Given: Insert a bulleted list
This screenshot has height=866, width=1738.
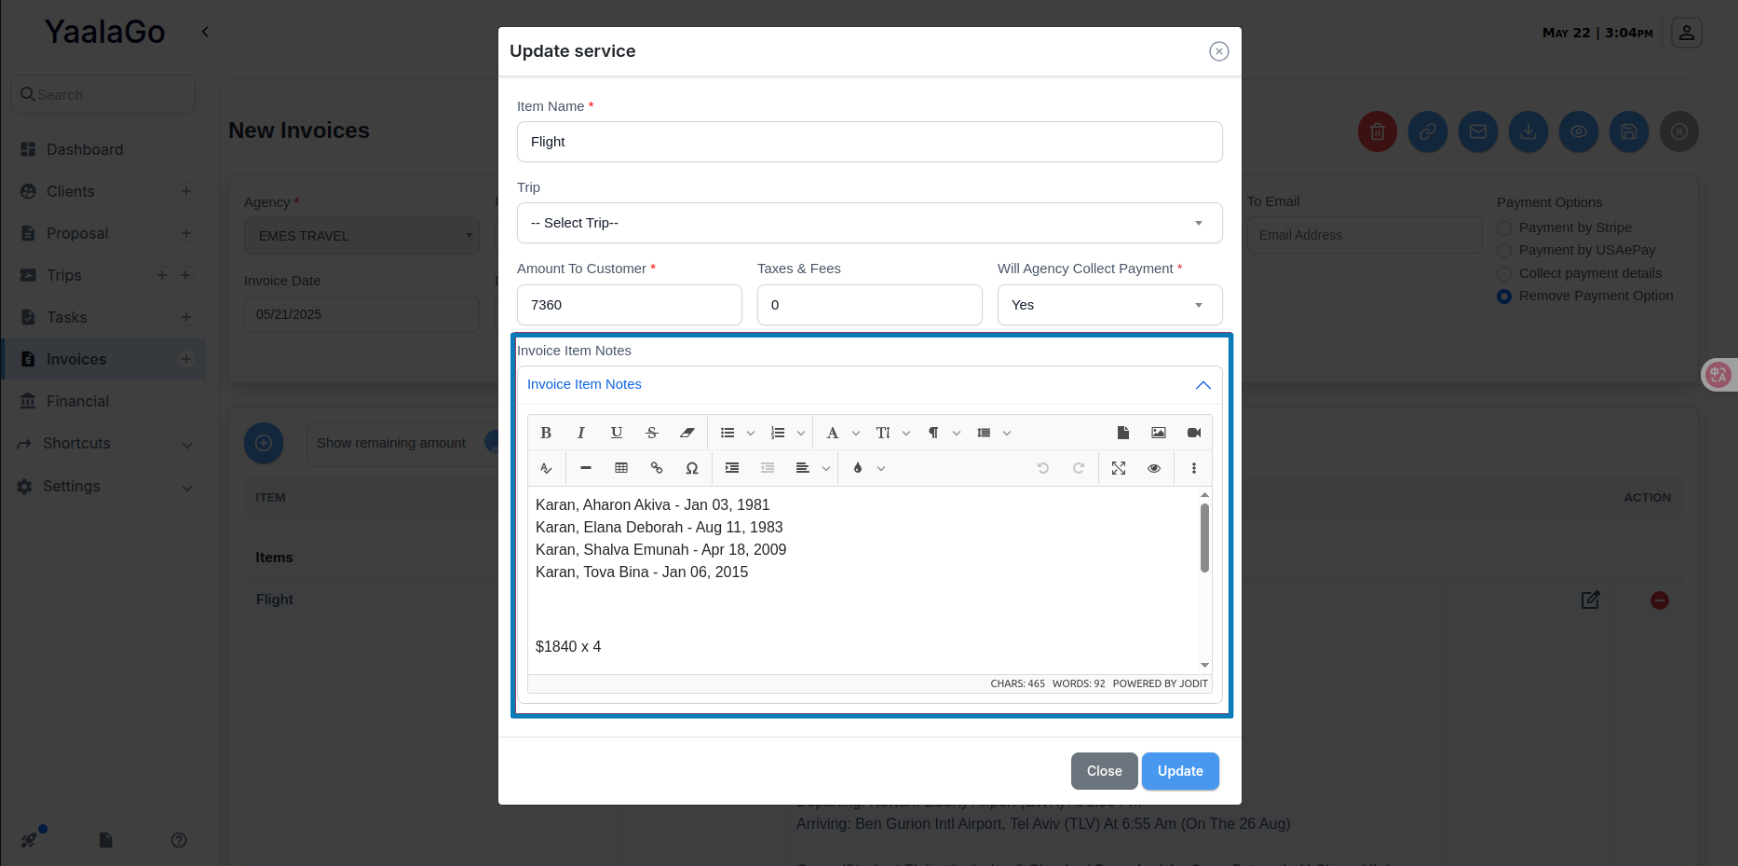Looking at the screenshot, I should 727,433.
